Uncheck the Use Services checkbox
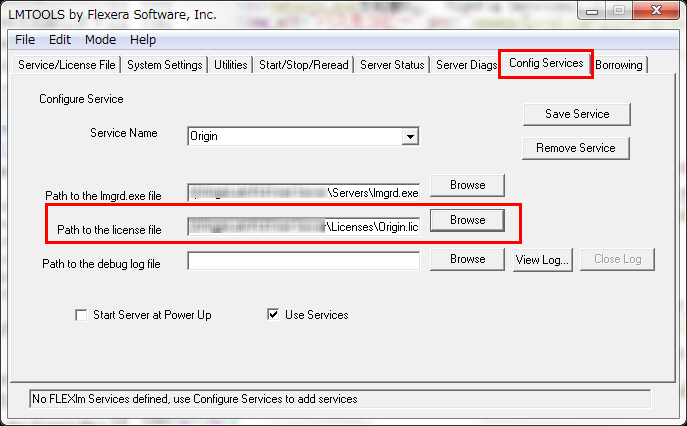Image resolution: width=687 pixels, height=426 pixels. 273,314
